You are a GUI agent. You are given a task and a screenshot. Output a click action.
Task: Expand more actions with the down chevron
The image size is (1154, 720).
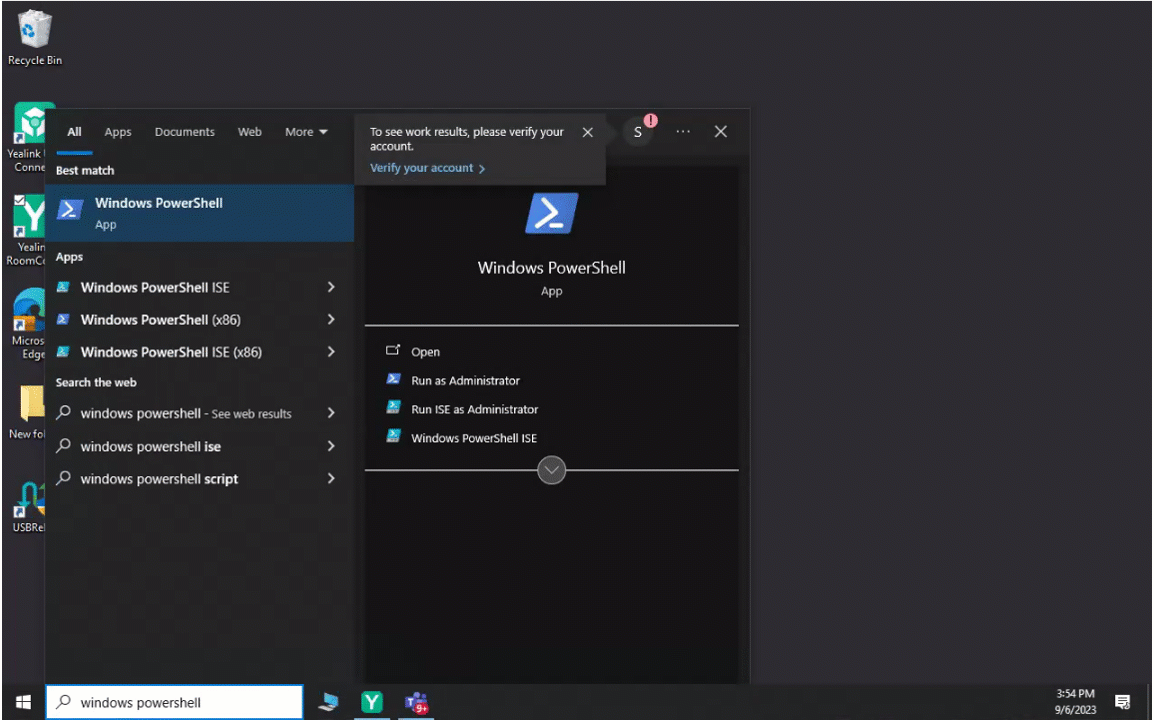click(551, 470)
